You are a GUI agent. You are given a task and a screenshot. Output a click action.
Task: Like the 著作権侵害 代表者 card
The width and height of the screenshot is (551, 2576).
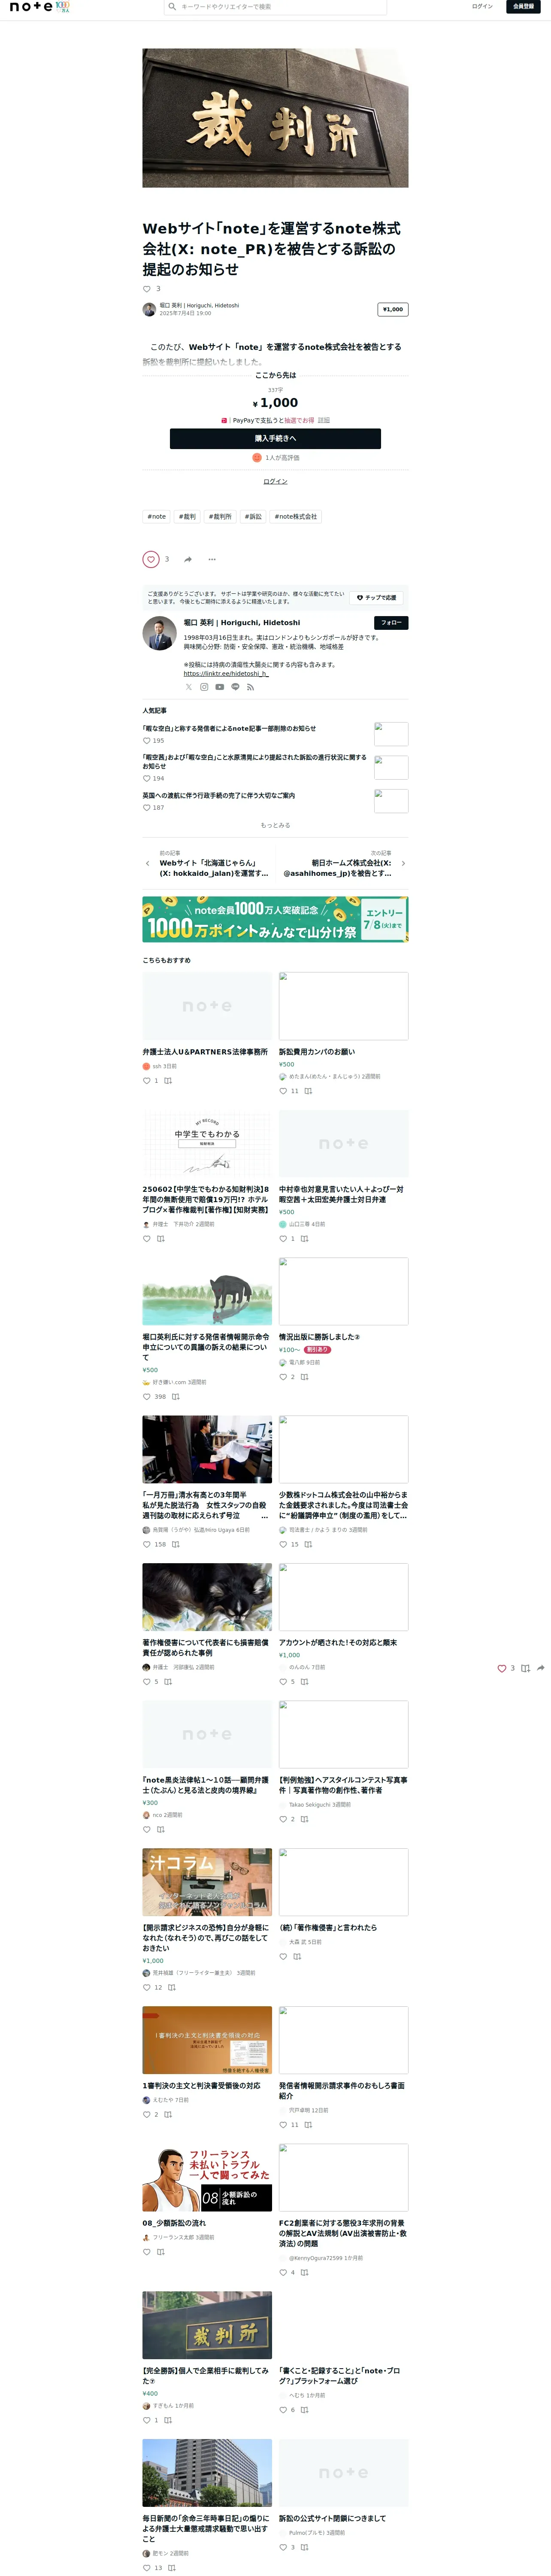coord(147,1682)
